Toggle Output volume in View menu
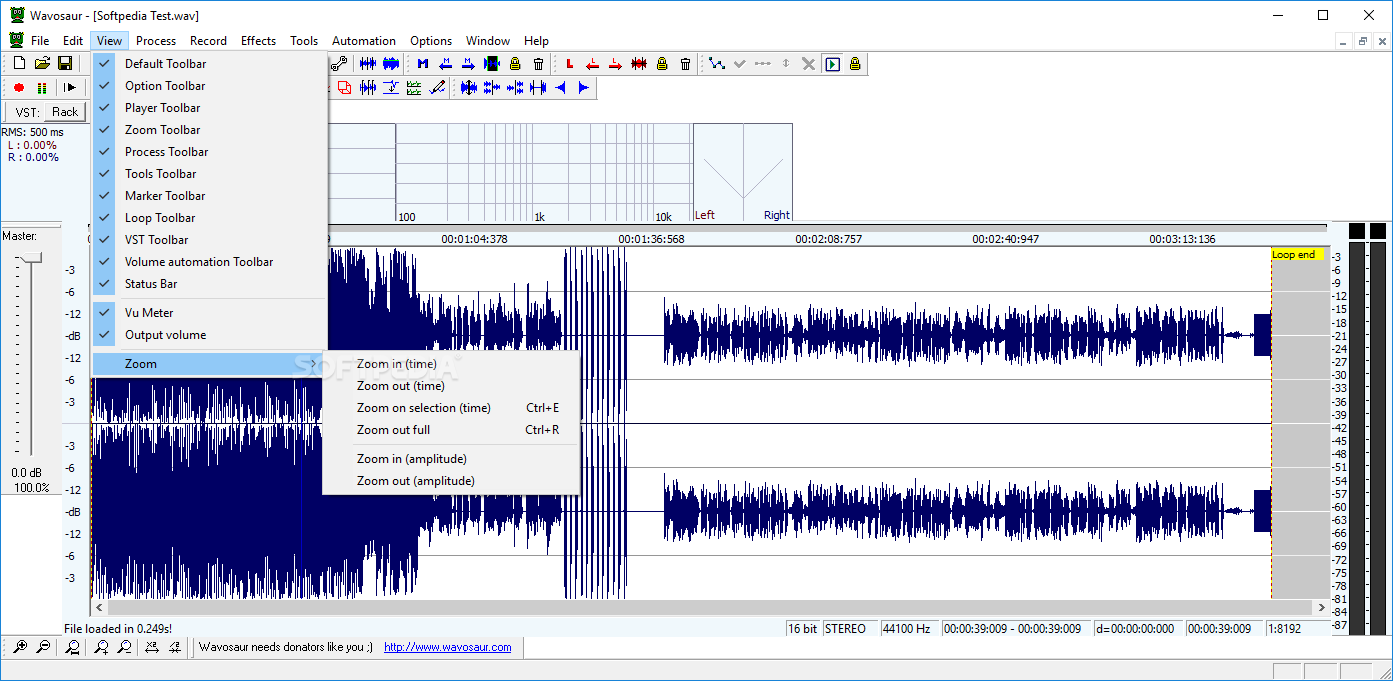 point(210,335)
